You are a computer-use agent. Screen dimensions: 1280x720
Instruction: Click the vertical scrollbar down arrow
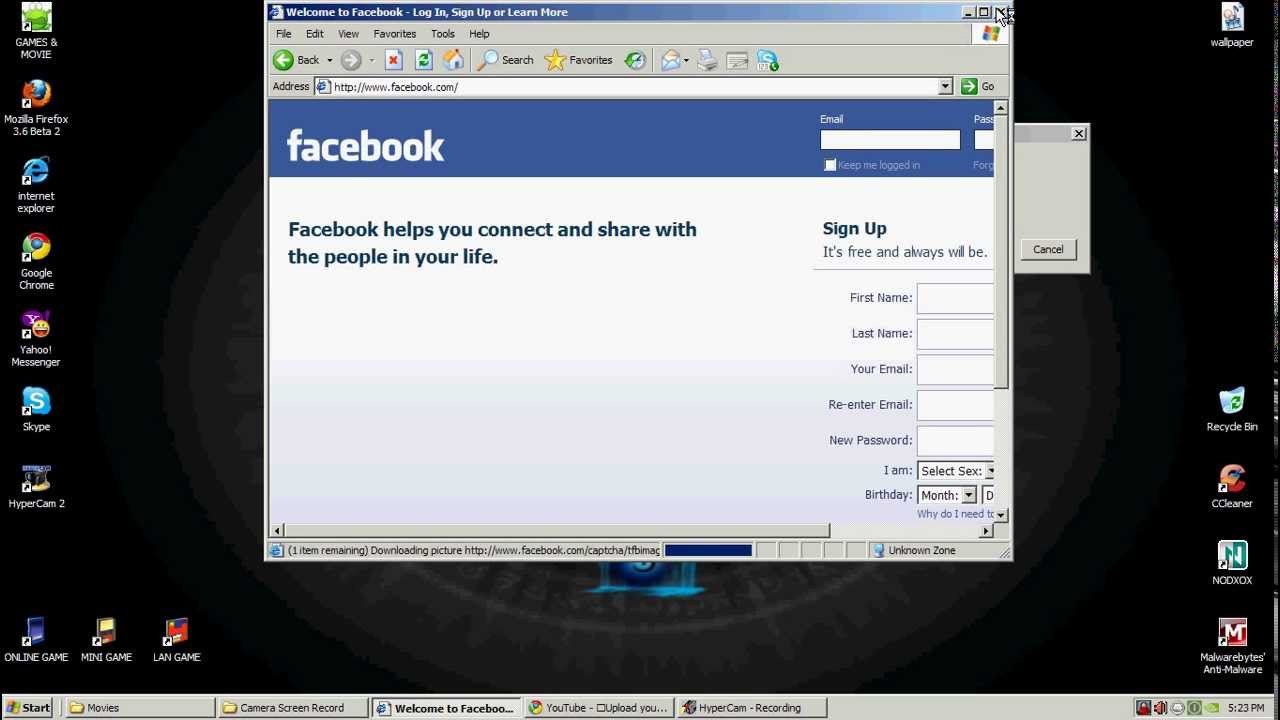[1001, 514]
